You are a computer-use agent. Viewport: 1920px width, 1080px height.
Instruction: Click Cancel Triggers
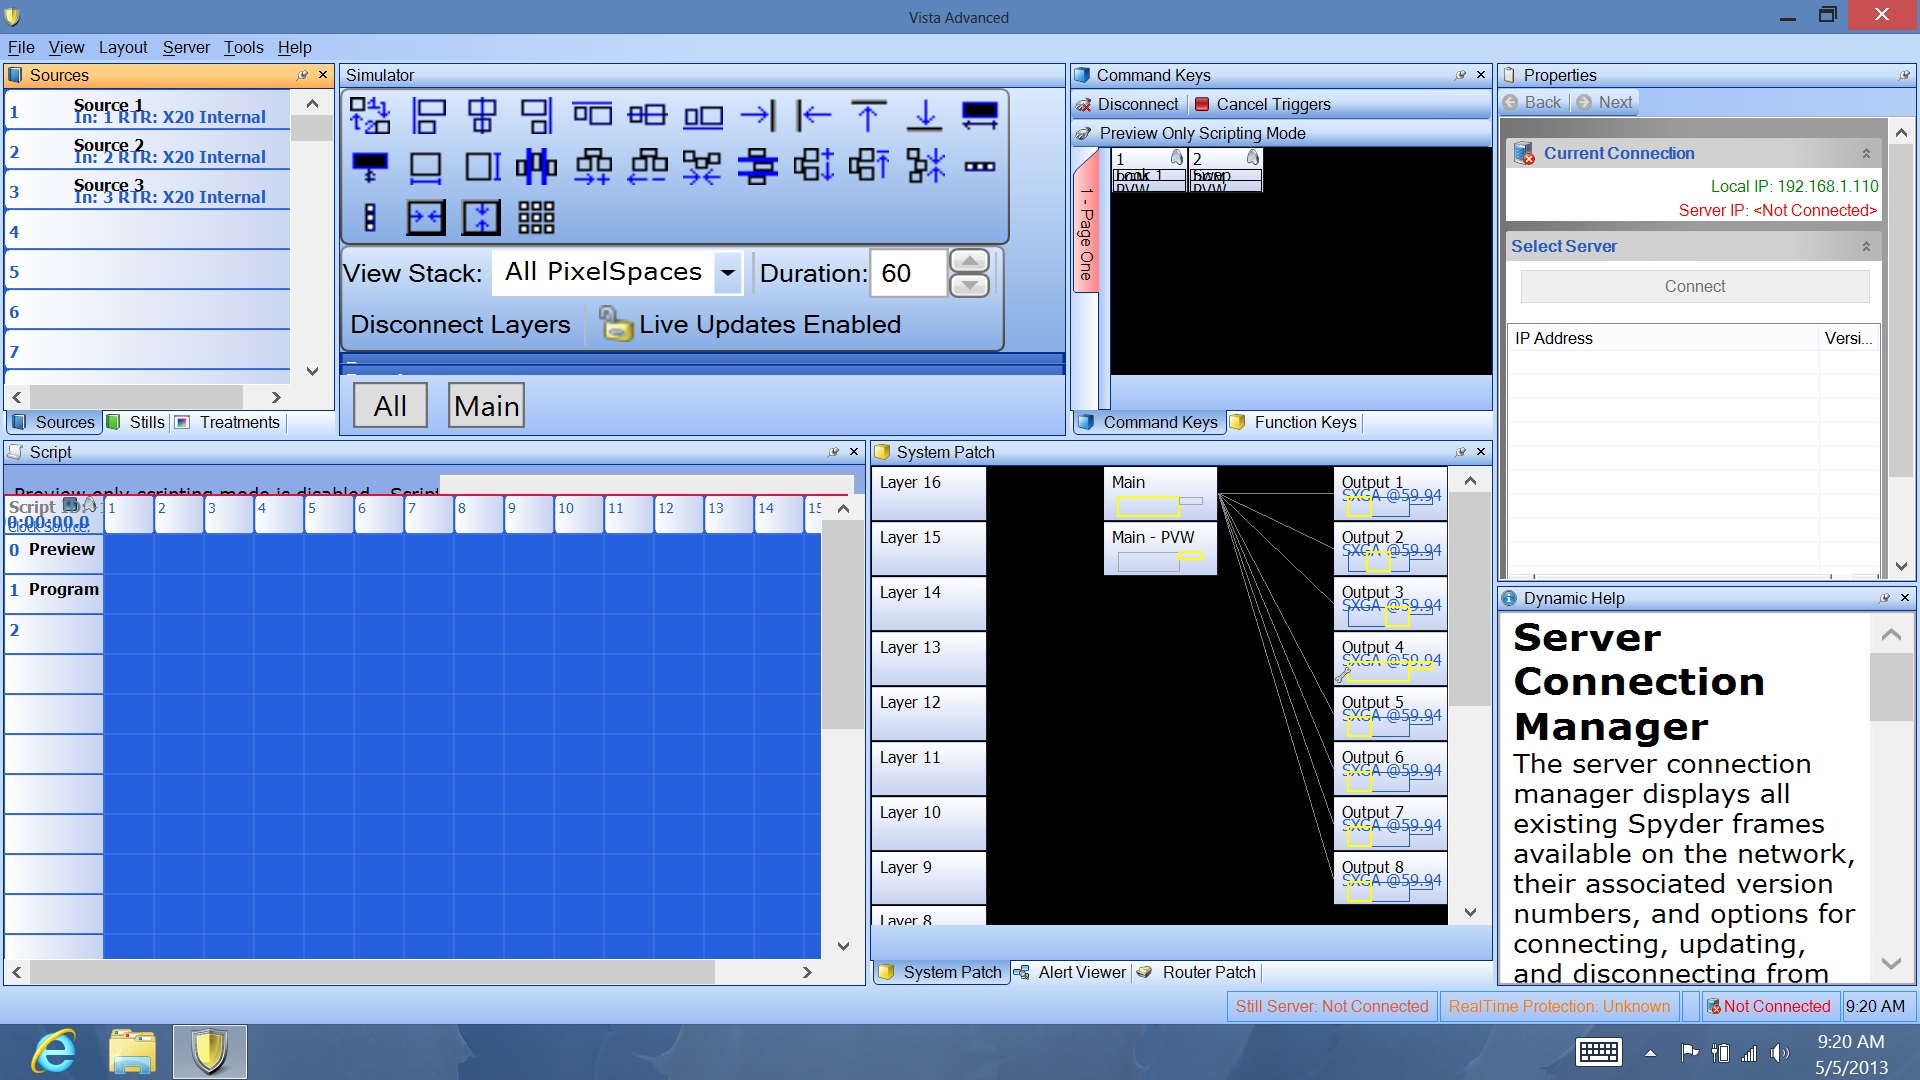(x=1262, y=104)
